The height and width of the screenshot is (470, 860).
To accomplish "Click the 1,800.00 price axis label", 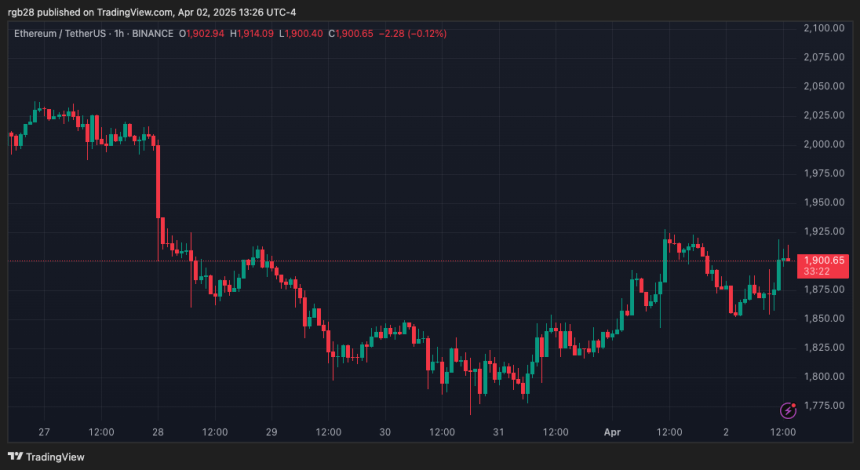I will click(x=825, y=377).
